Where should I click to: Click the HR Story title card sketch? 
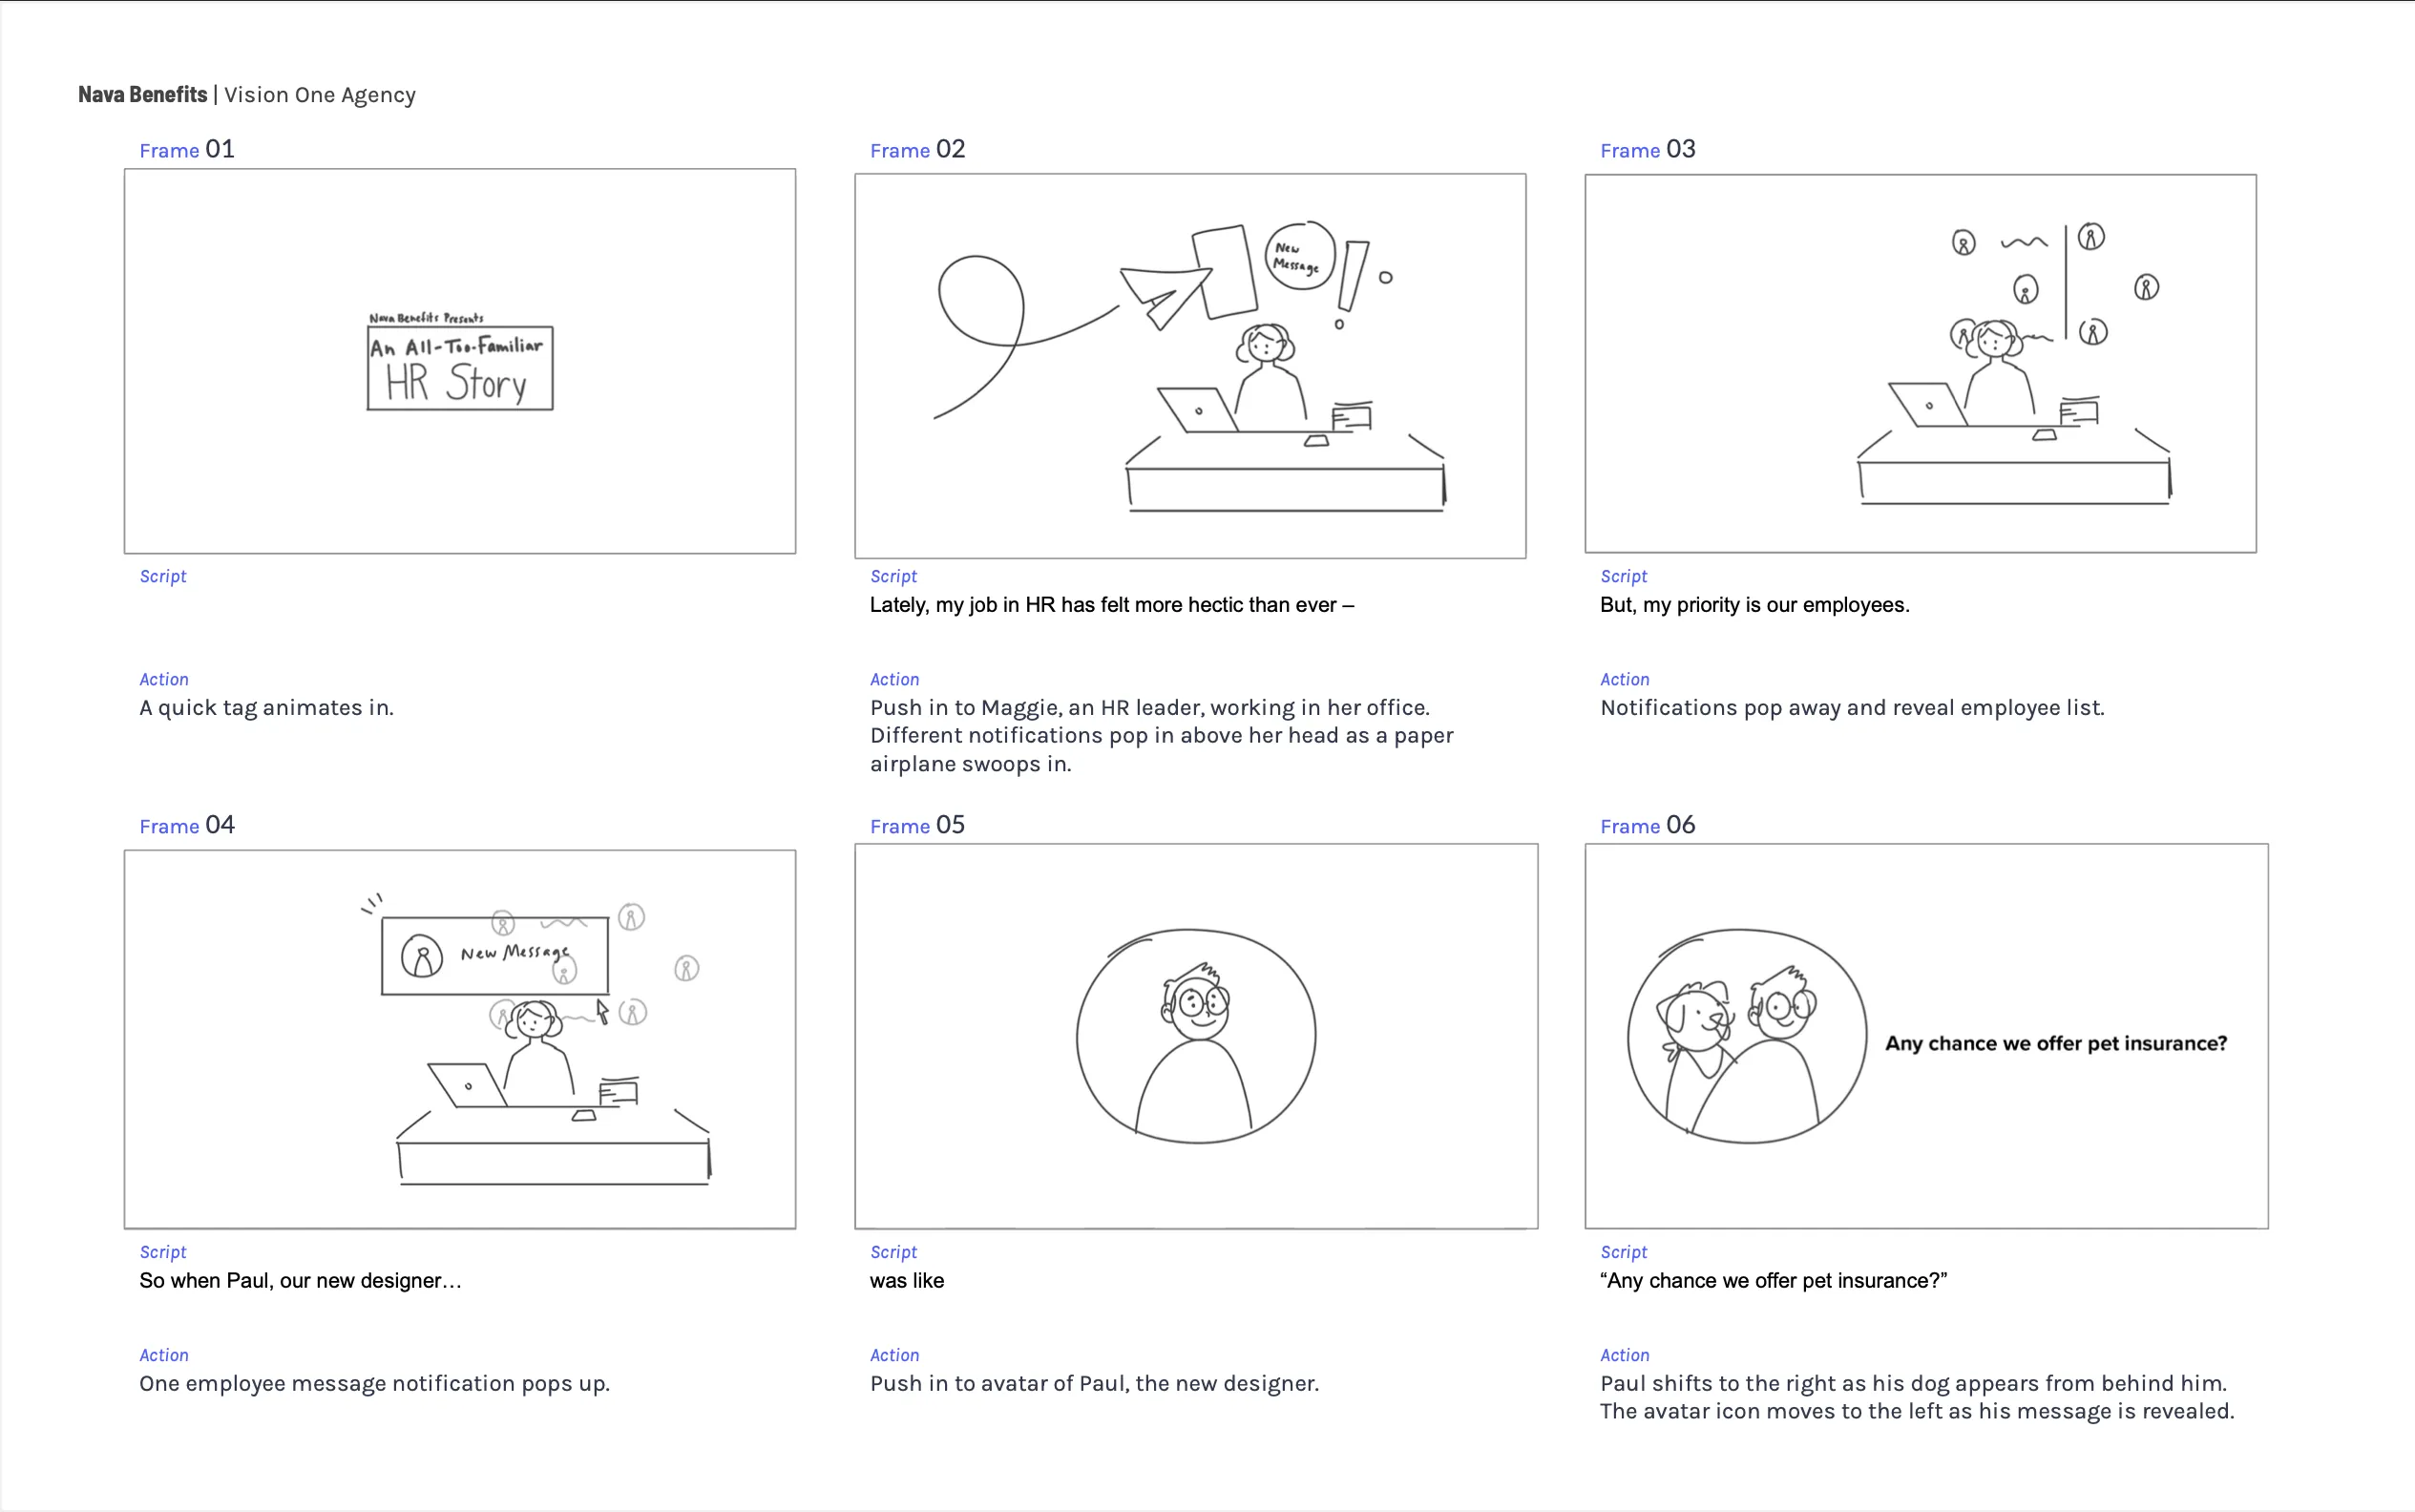[x=459, y=368]
